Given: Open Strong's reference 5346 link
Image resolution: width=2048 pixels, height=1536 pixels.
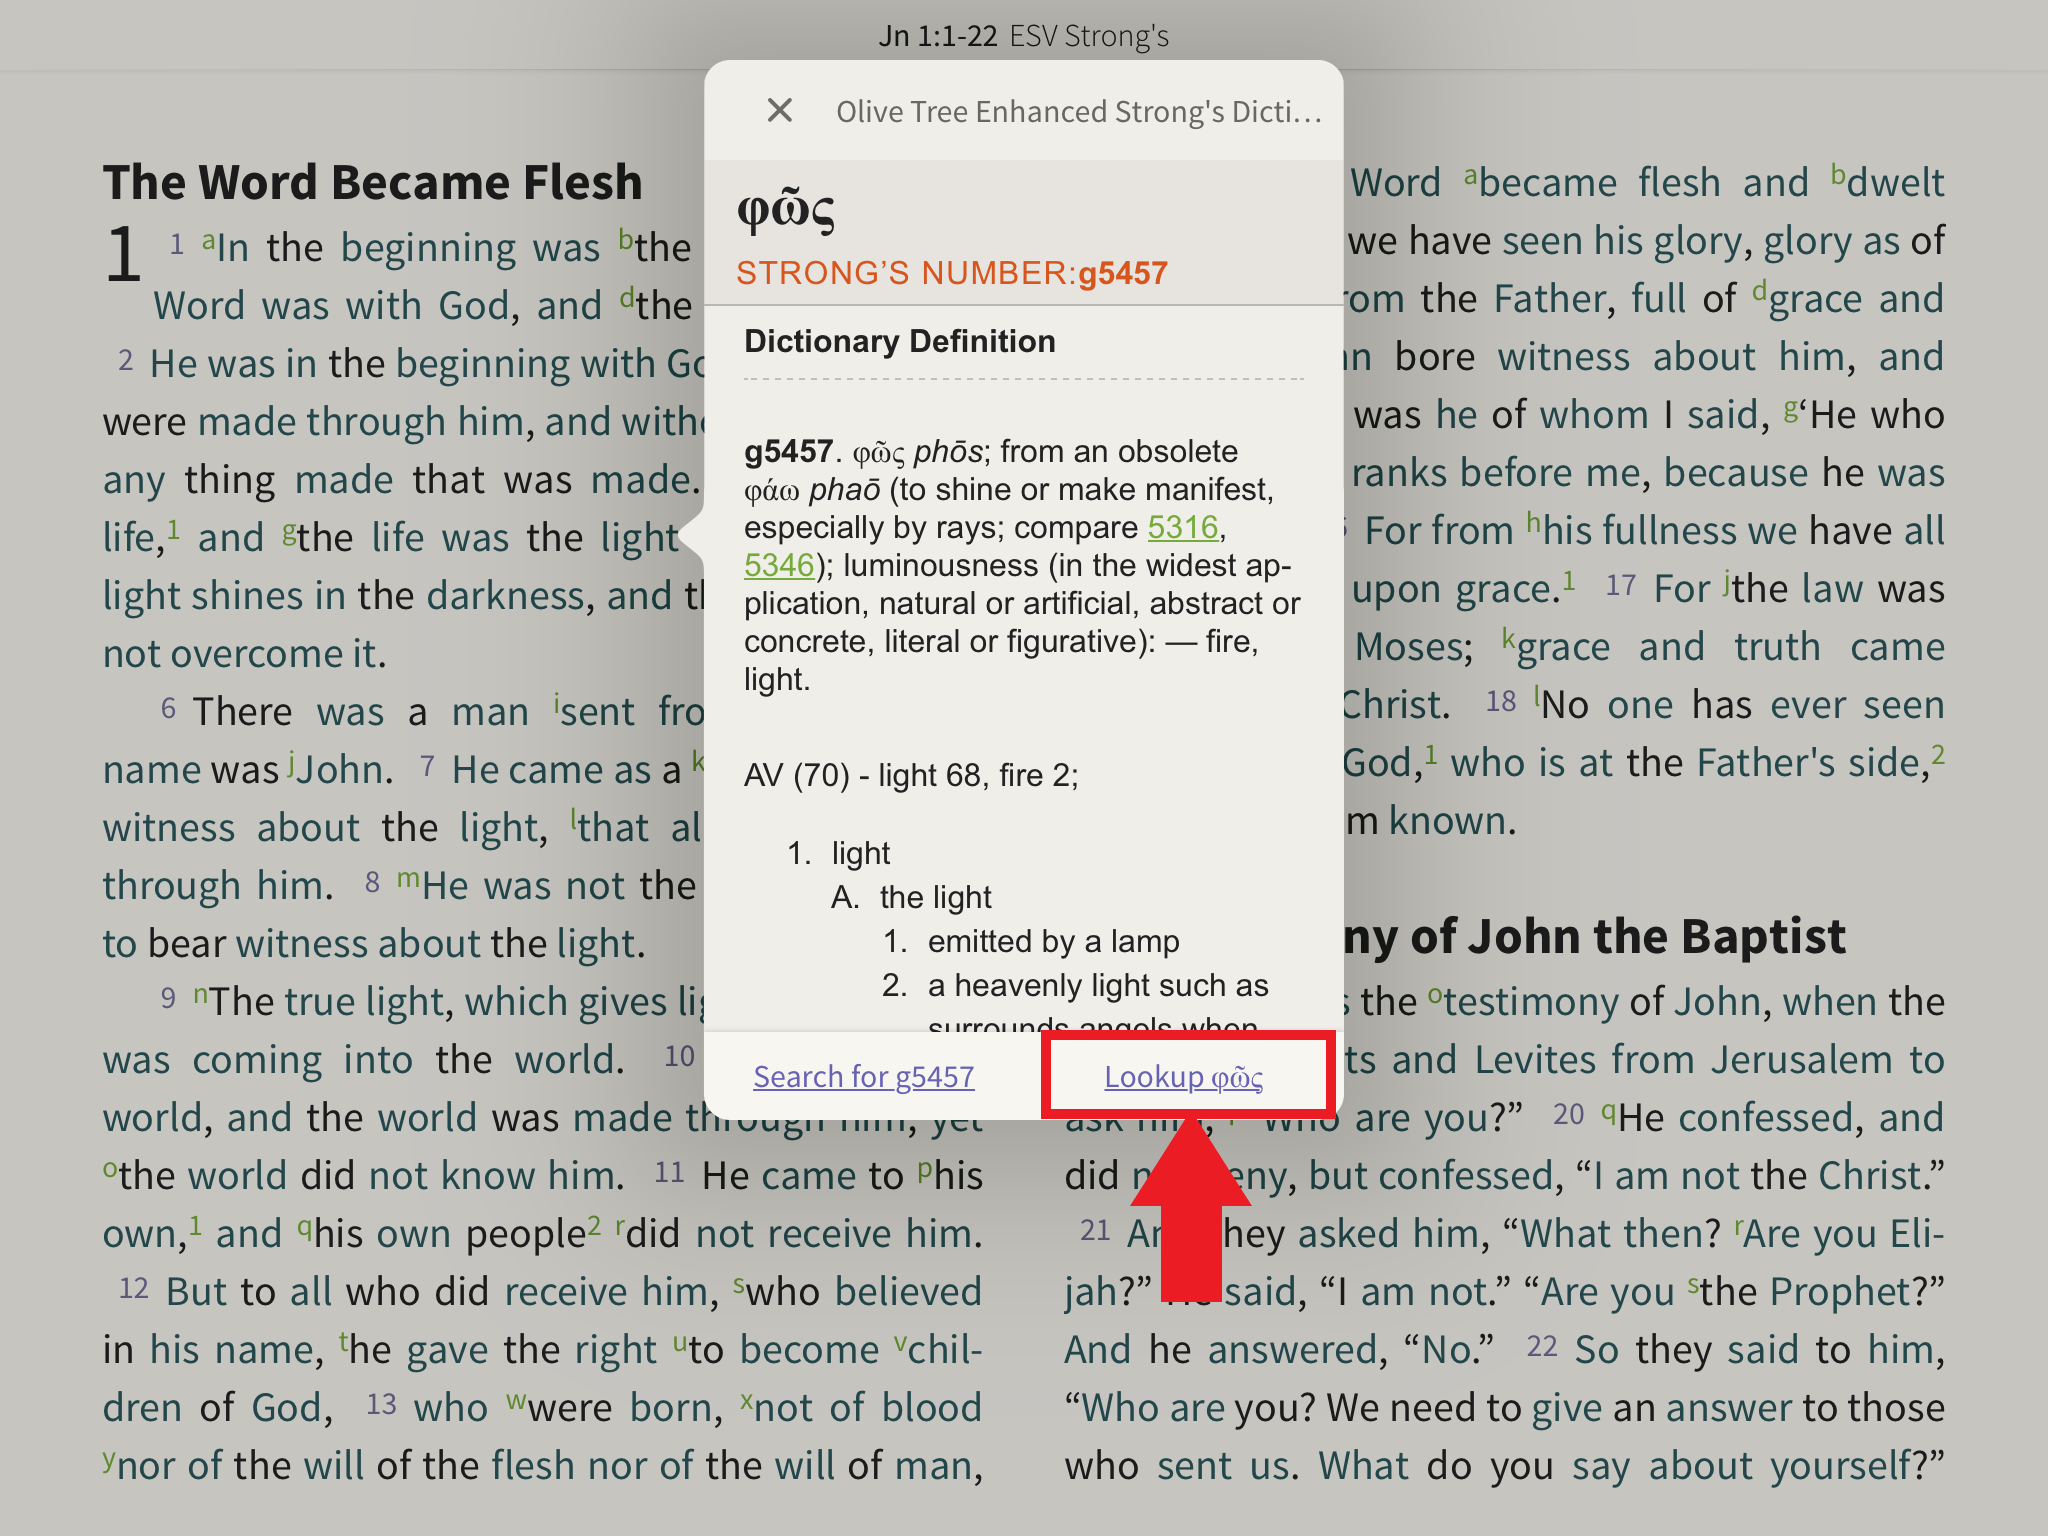Looking at the screenshot, I should [779, 565].
